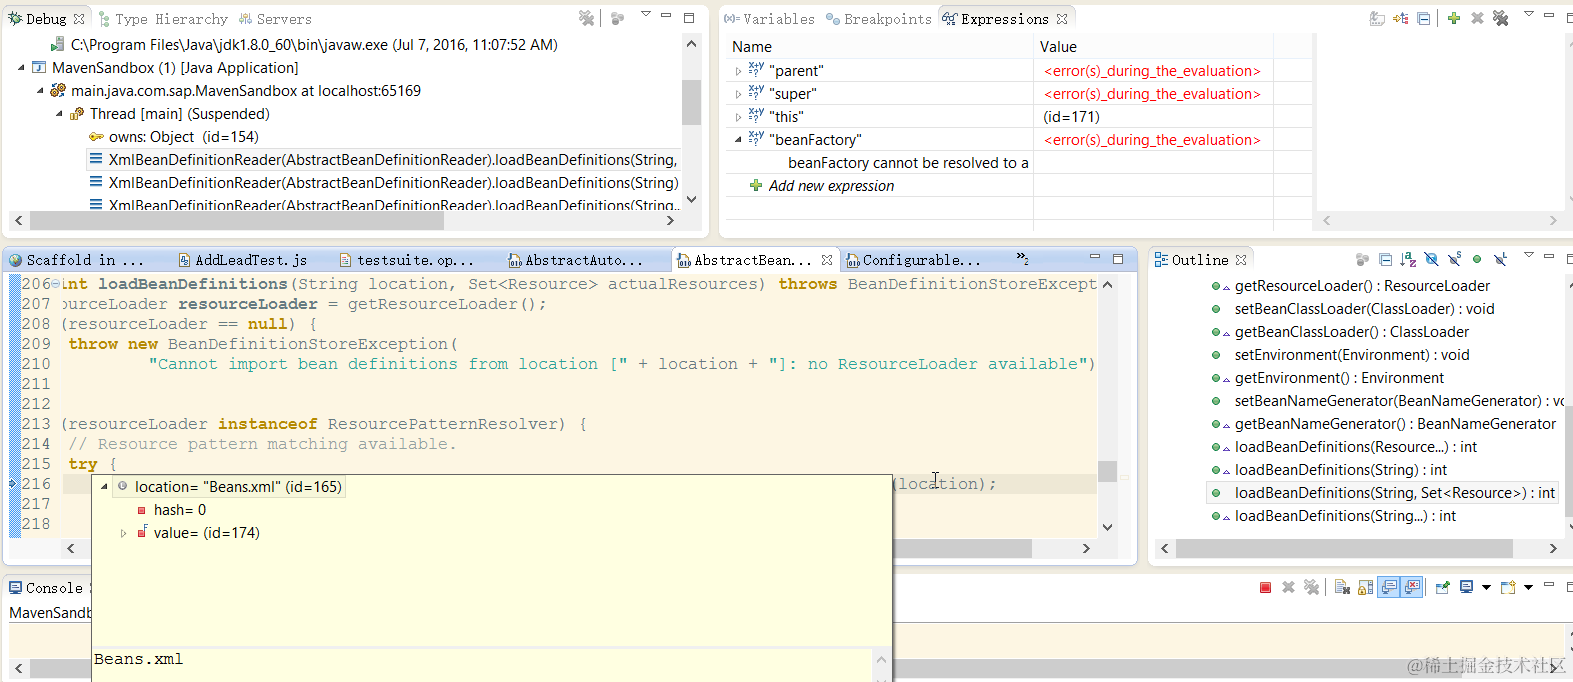
Task: Terminate the running launch in Console
Action: pos(1265,588)
